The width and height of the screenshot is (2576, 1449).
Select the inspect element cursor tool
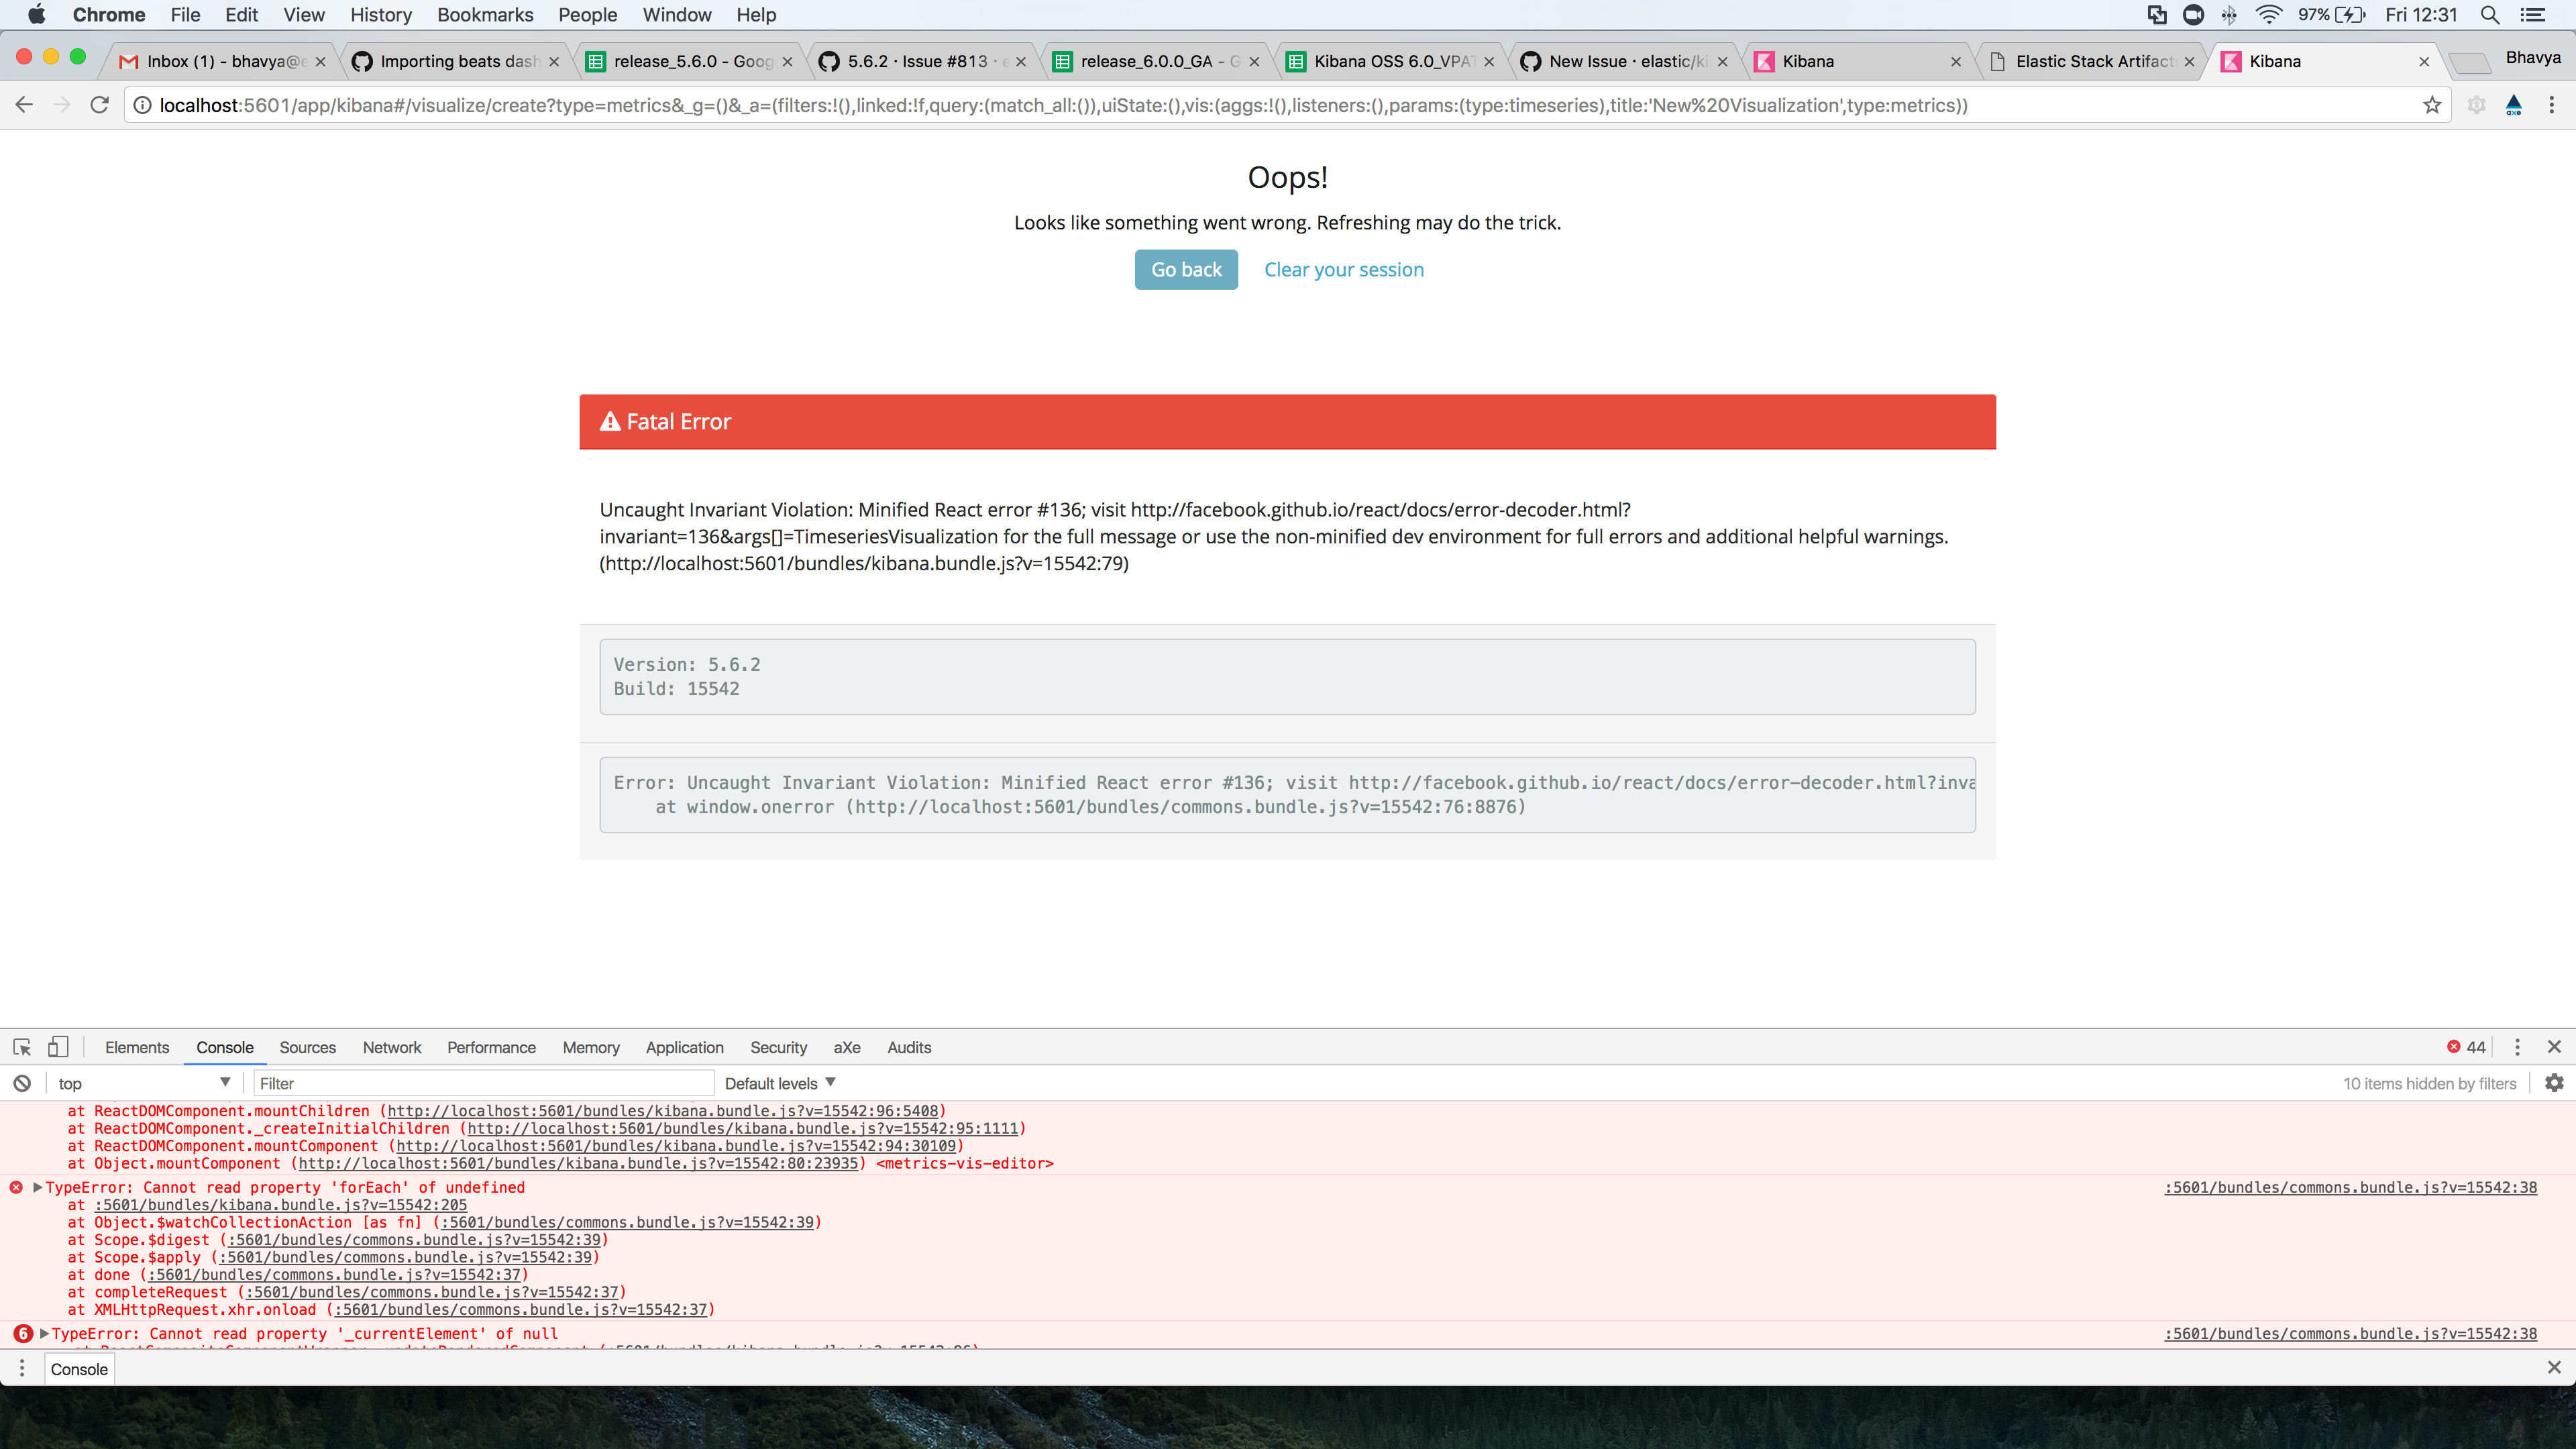point(21,1047)
